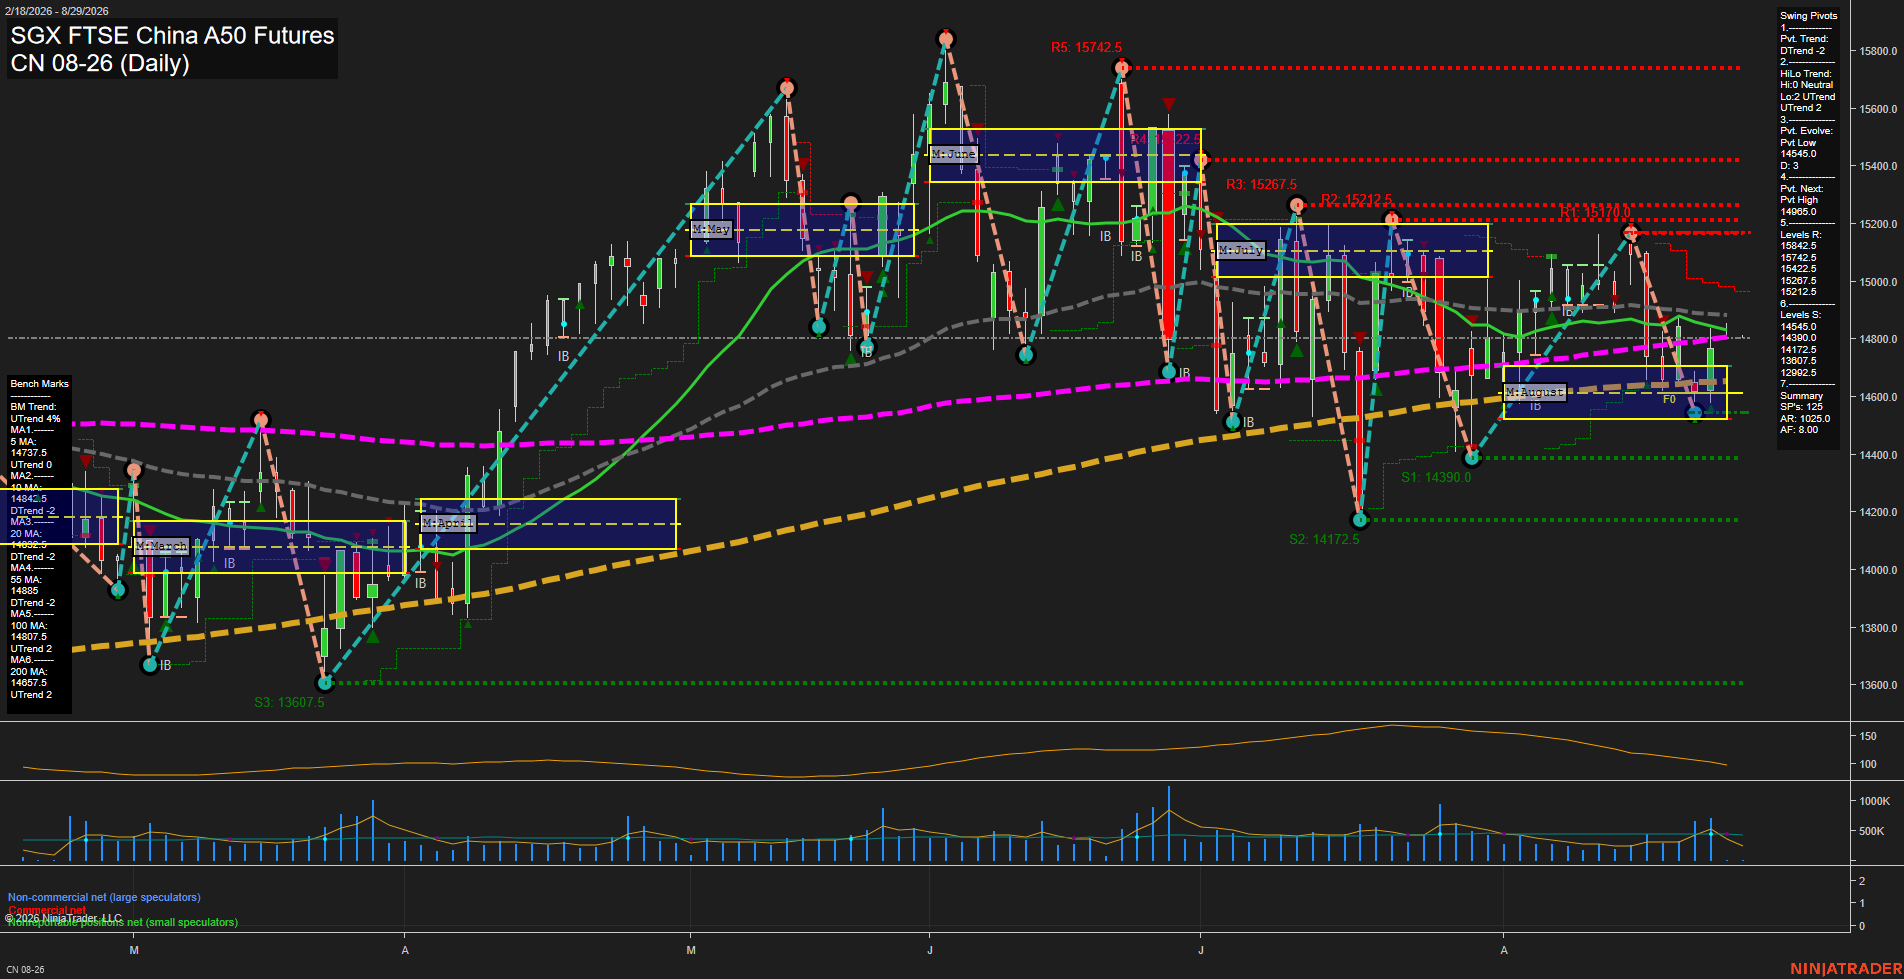Select the 12992.5 support level value
This screenshot has height=979, width=1904.
pyautogui.click(x=1798, y=373)
